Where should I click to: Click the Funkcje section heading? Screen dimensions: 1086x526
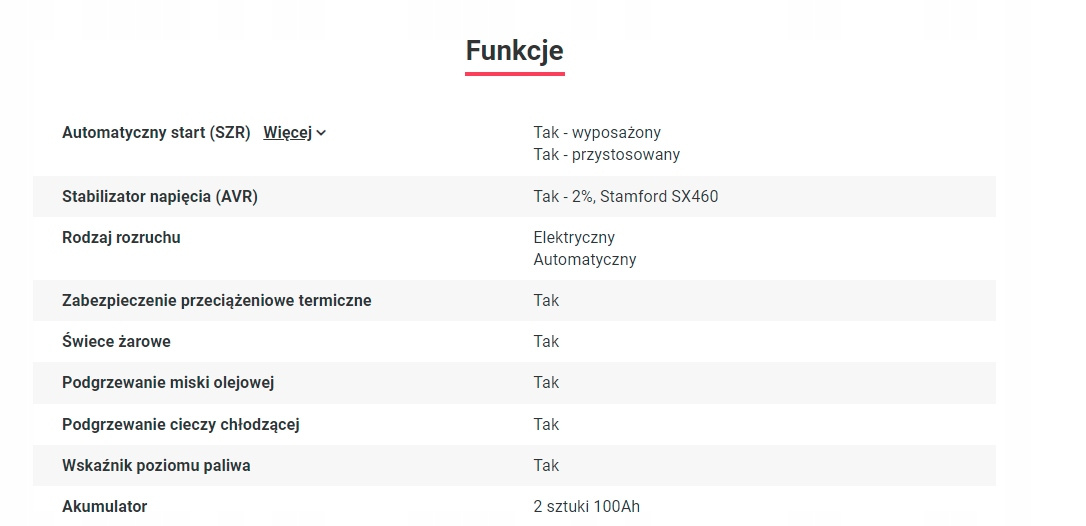(x=514, y=51)
